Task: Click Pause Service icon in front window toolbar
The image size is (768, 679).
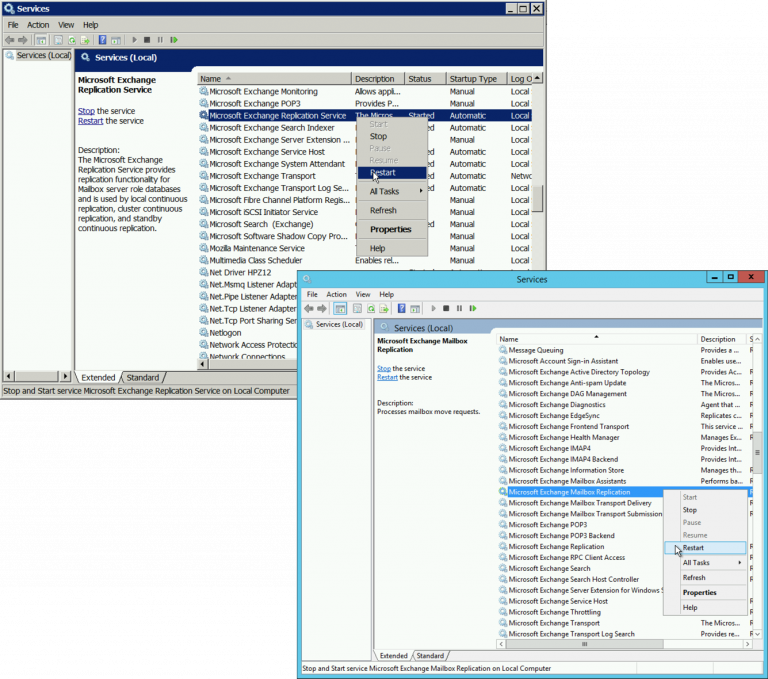Action: (459, 309)
